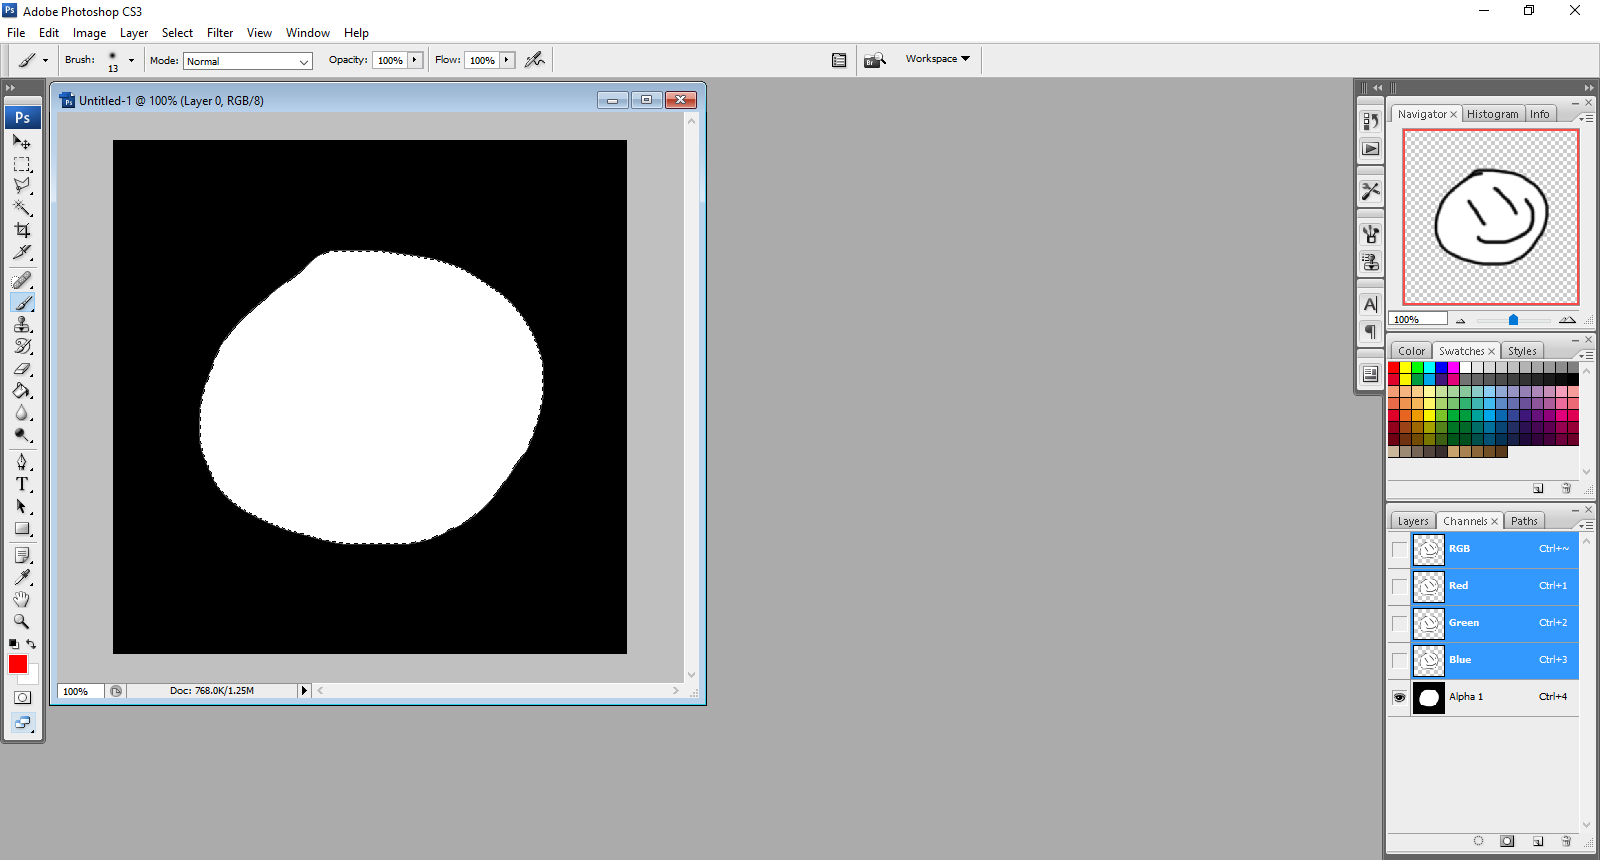
Task: Enable airbrush capabilities
Action: tap(535, 60)
